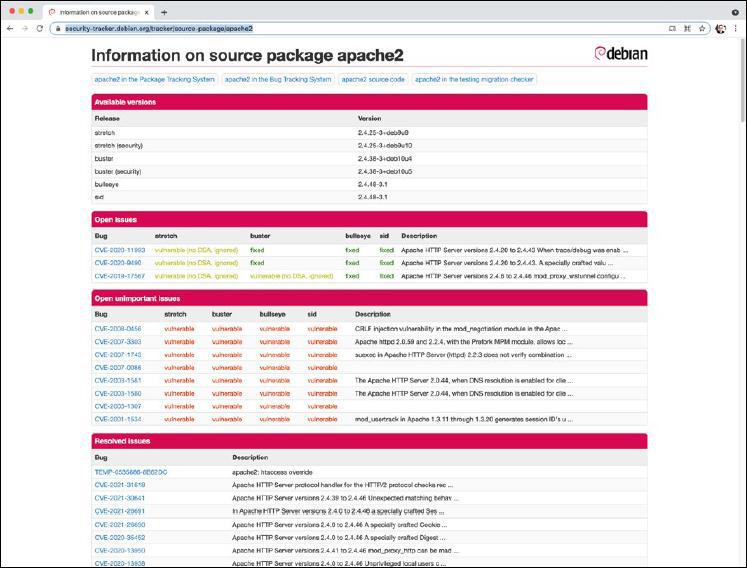Open the TEMP-0536666 resolved issue link

pyautogui.click(x=131, y=472)
